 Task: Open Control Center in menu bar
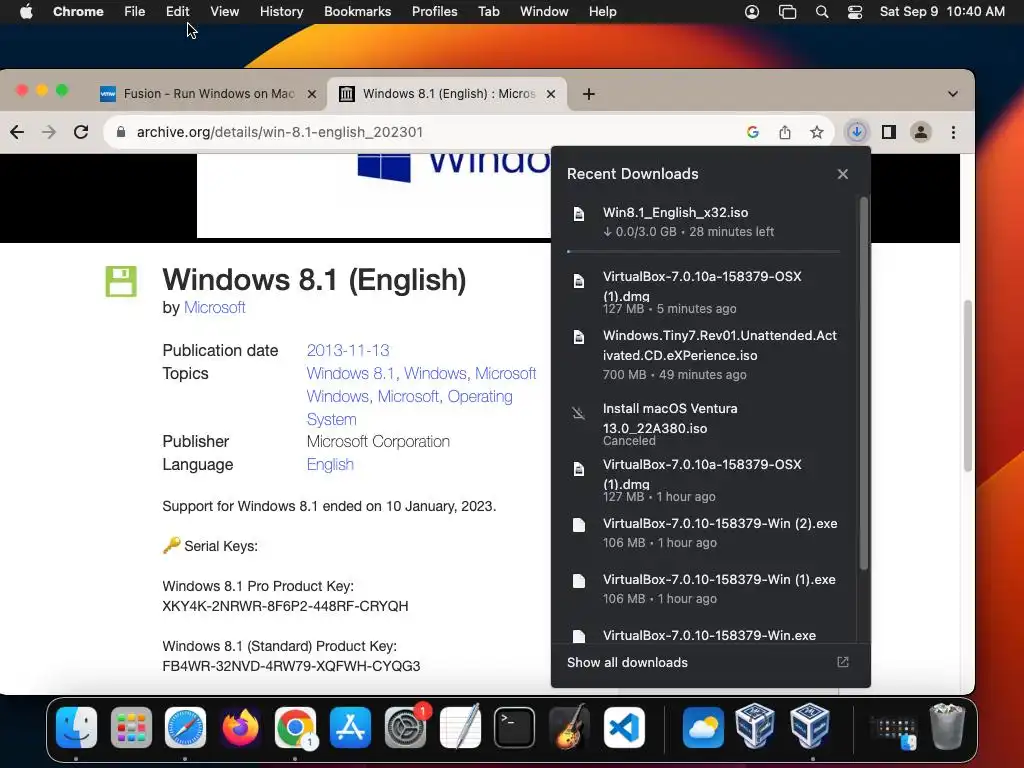855,12
